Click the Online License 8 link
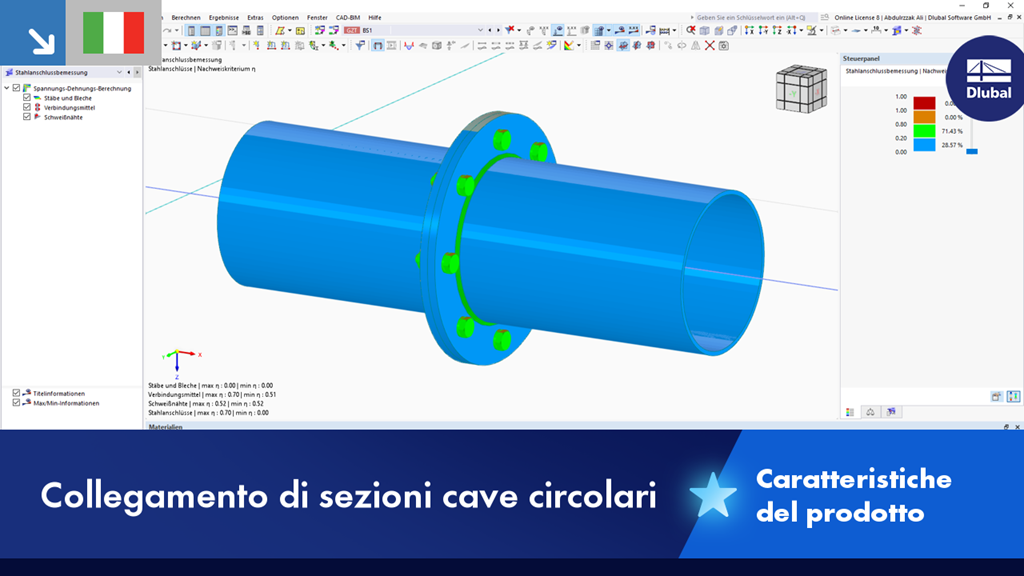The height and width of the screenshot is (576, 1024). [x=858, y=17]
